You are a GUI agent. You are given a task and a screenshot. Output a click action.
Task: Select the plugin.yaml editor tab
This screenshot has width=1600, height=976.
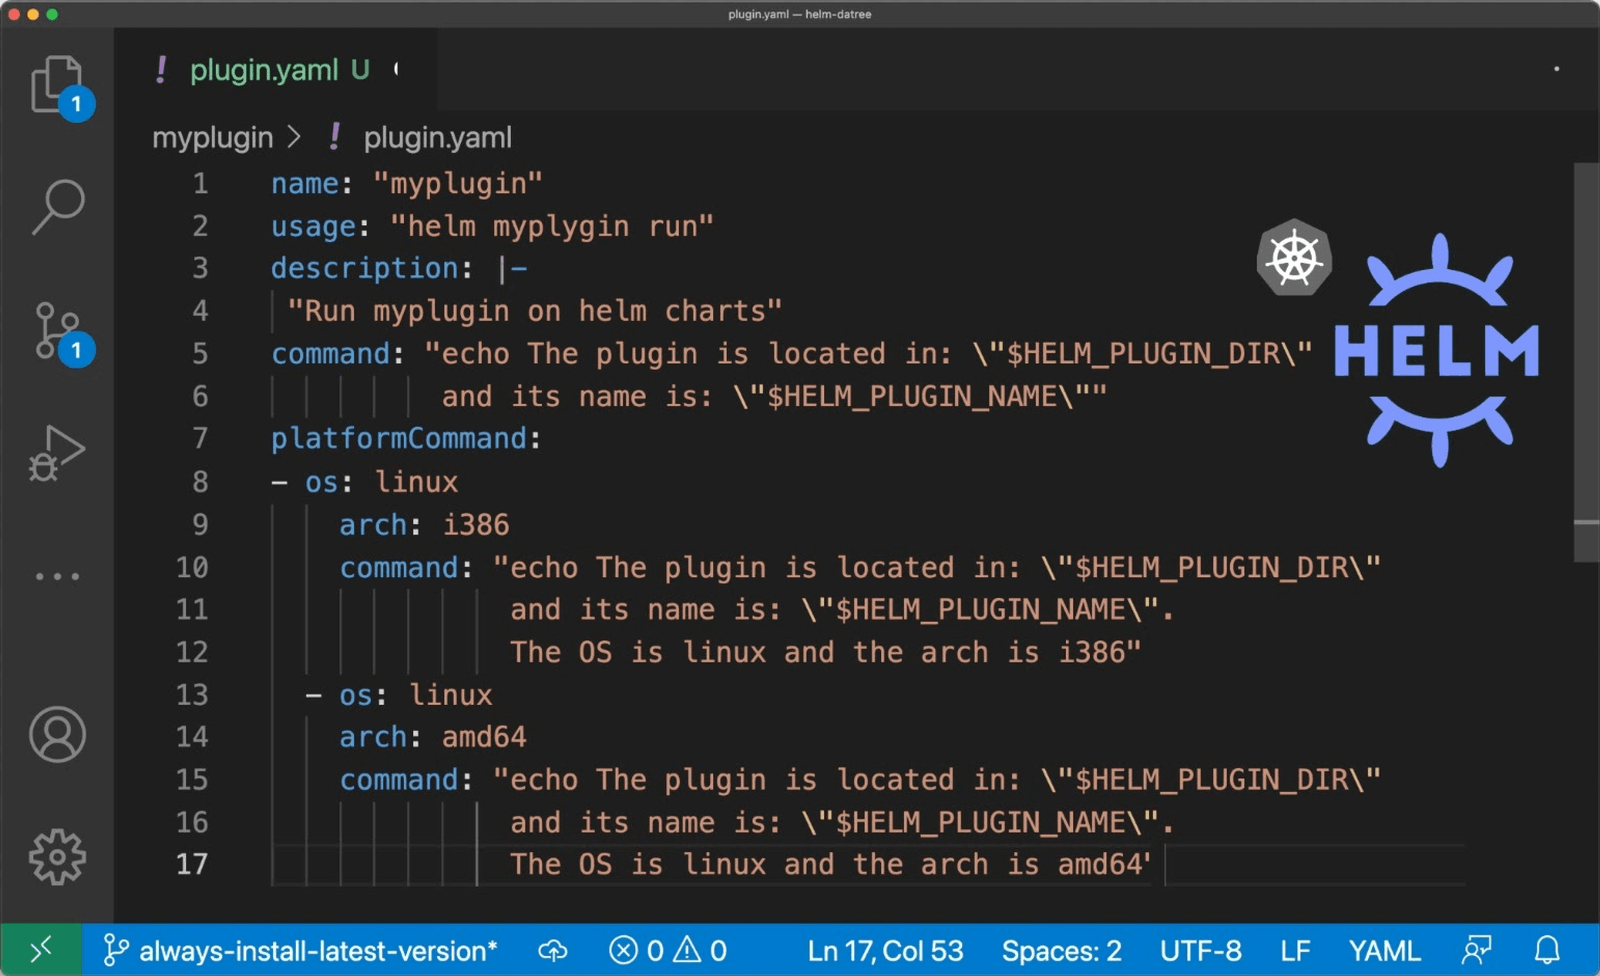point(264,70)
